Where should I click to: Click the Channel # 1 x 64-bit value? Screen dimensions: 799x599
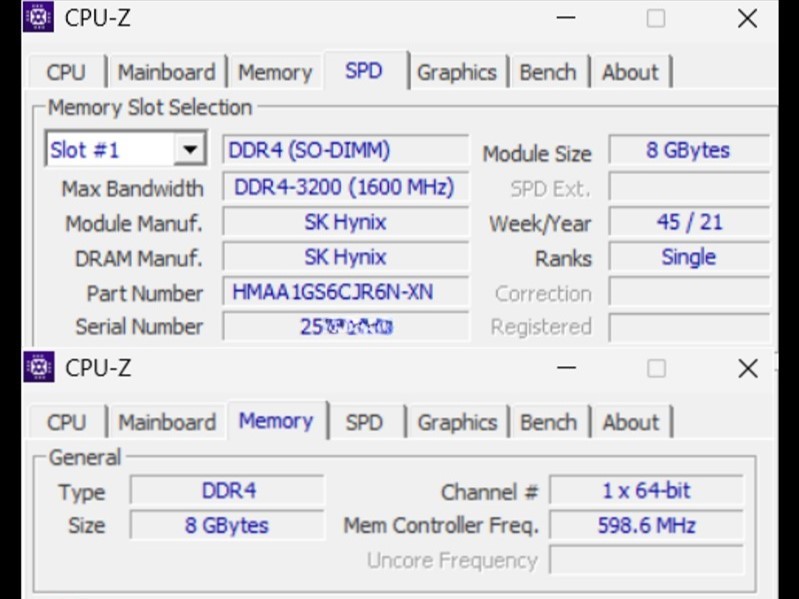click(x=646, y=491)
